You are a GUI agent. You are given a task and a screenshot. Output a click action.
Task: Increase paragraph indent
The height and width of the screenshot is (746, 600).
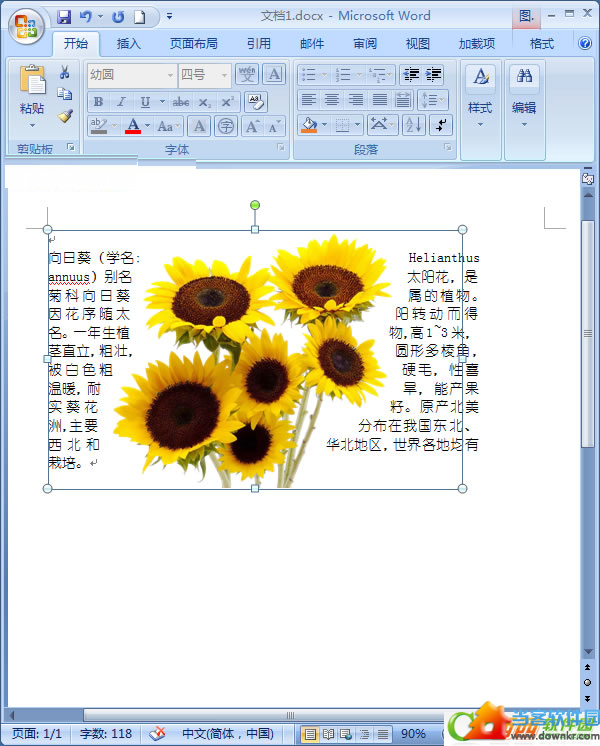point(433,75)
